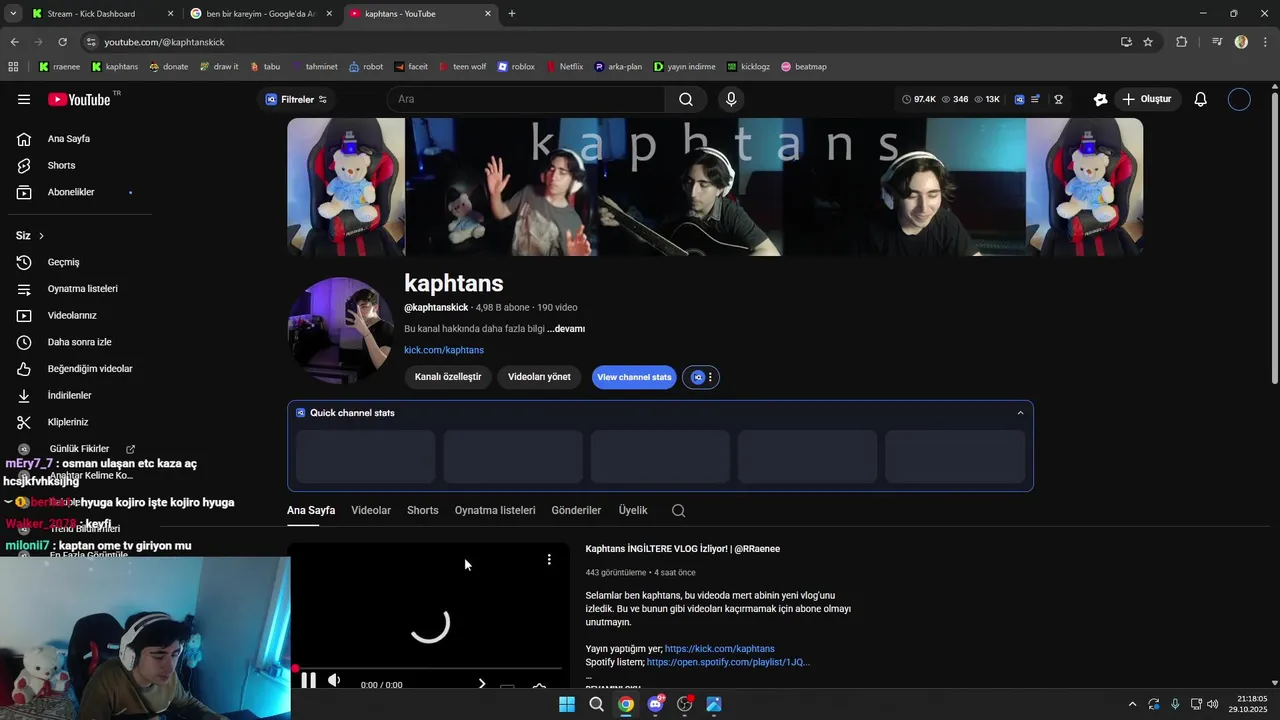1280x720 pixels.
Task: Switch to the Gönderiler tab
Action: pos(576,511)
